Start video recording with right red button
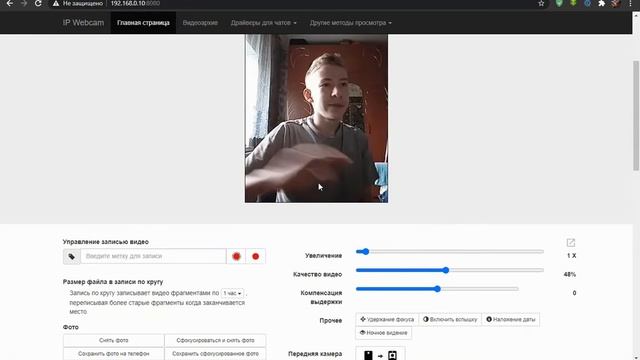This screenshot has width=640, height=360. (256, 256)
